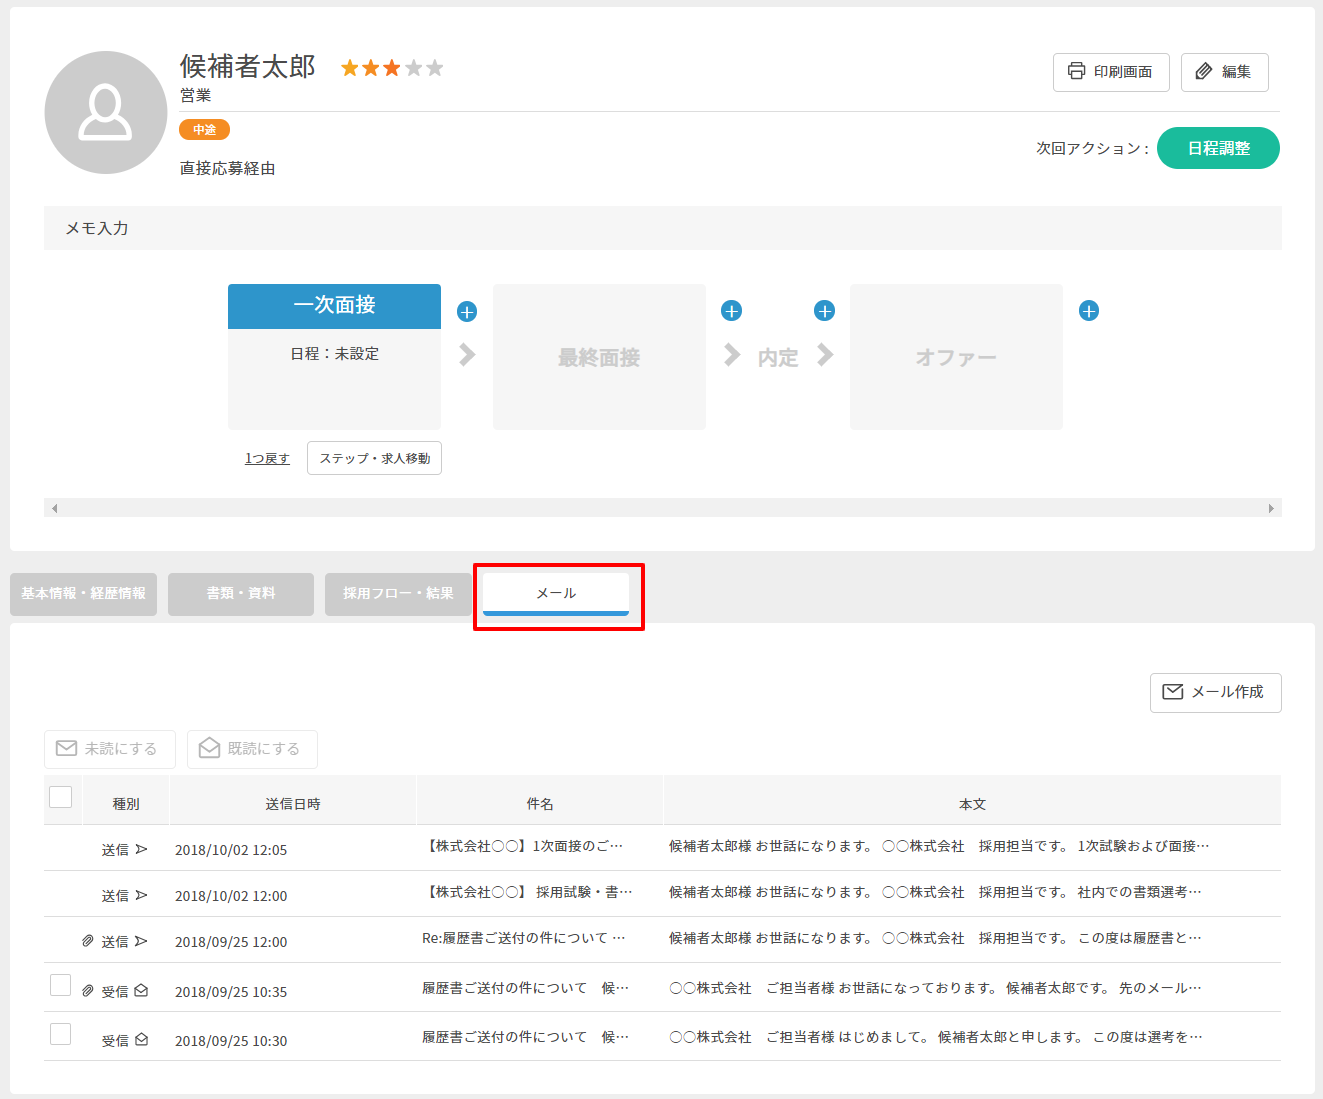The height and width of the screenshot is (1099, 1323).
Task: Add step with plus icon after 一次面接
Action: [x=467, y=312]
